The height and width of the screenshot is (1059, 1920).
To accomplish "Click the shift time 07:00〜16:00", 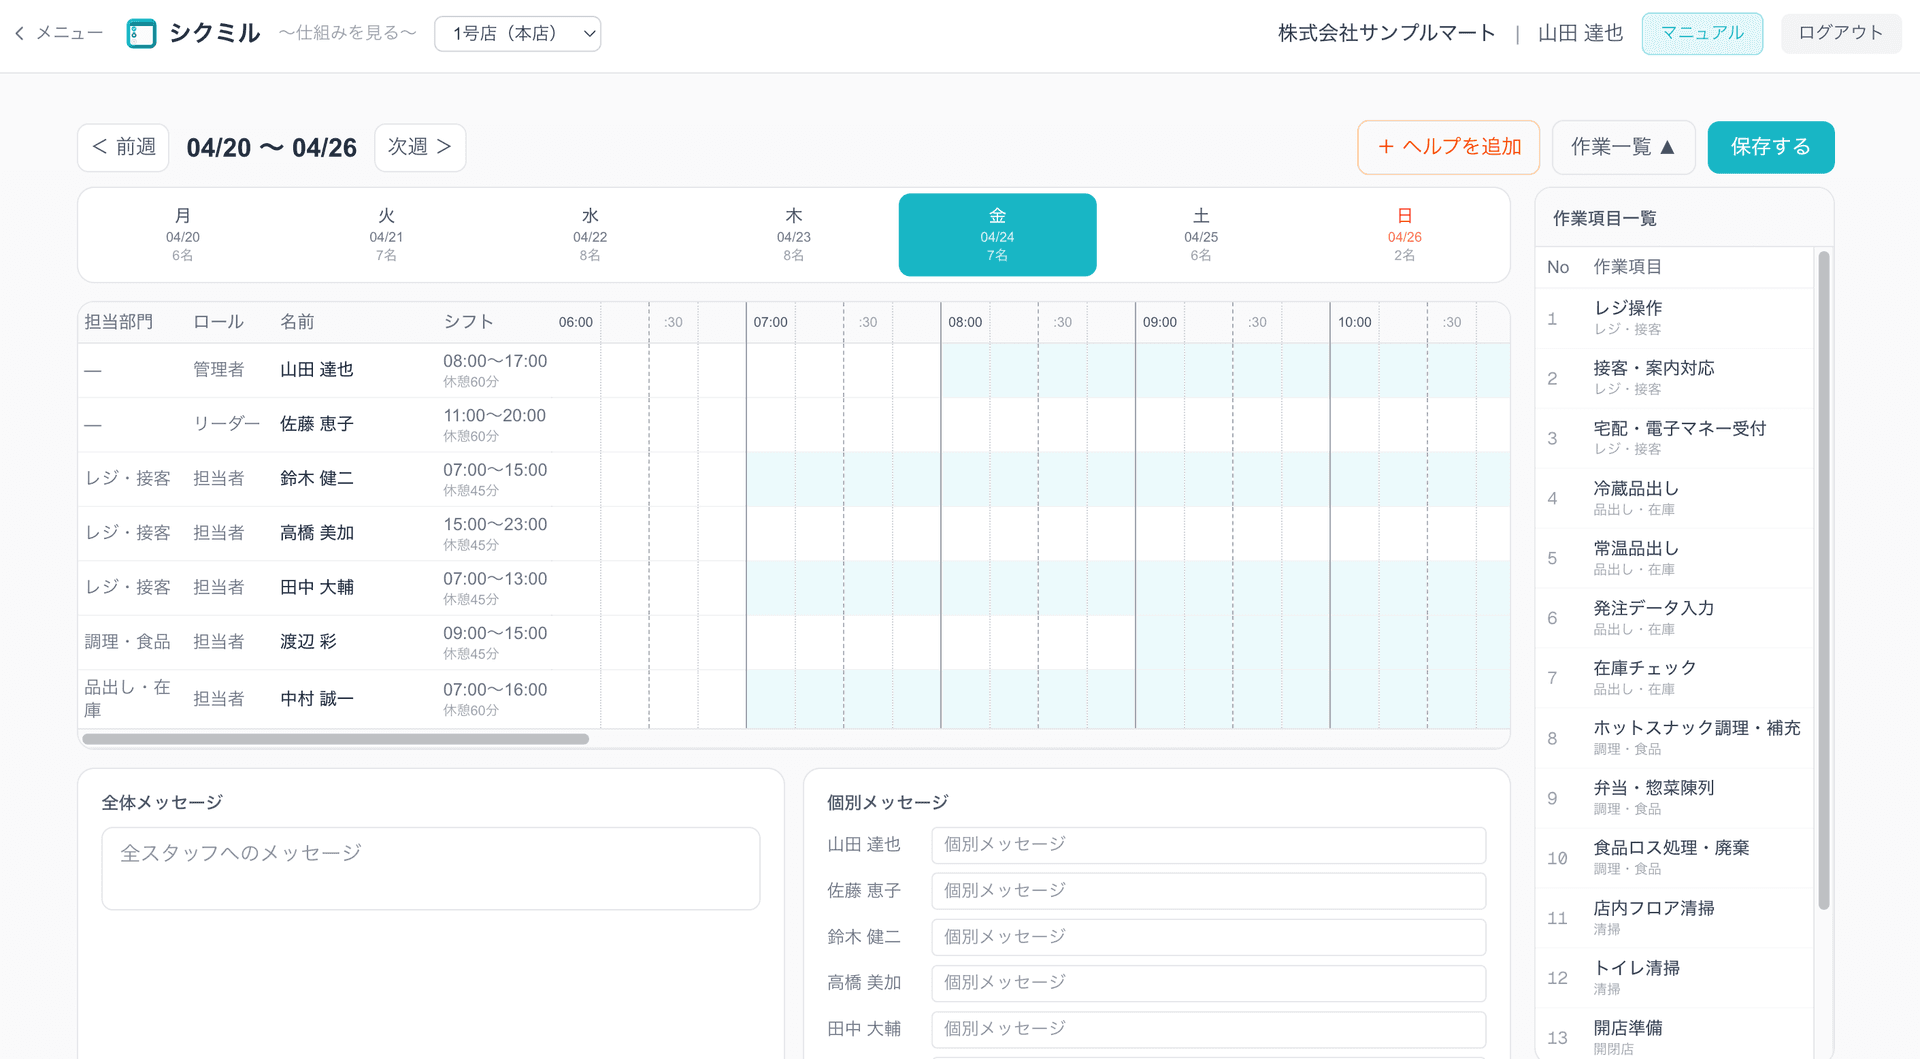I will [x=495, y=690].
